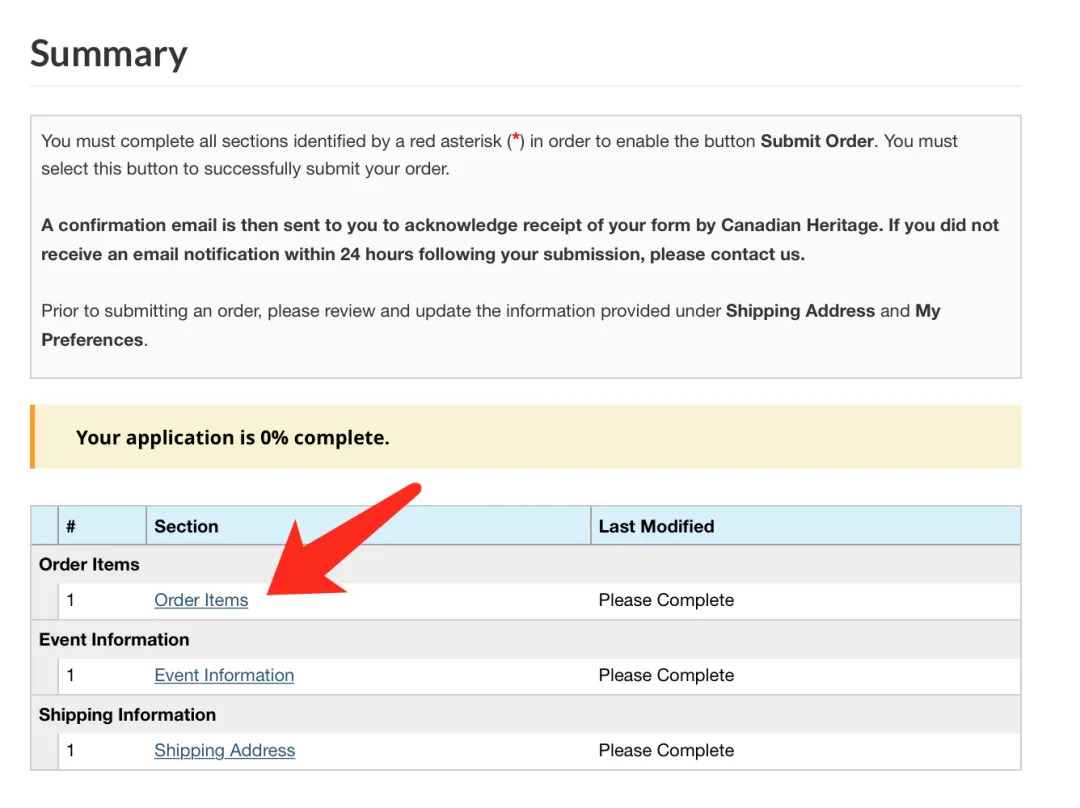Click "Please Complete" status in Event Information row

[x=666, y=675]
